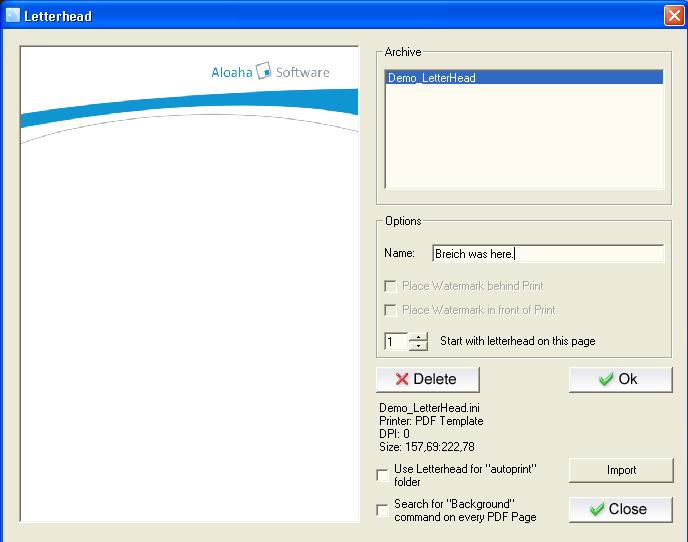
Task: Decrease the letterhead start page number
Action: coord(419,346)
